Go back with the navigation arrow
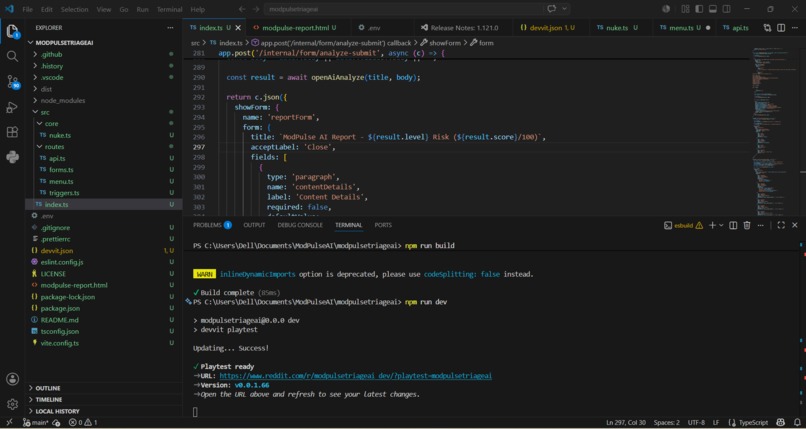This screenshot has height=429, width=806. coord(242,9)
